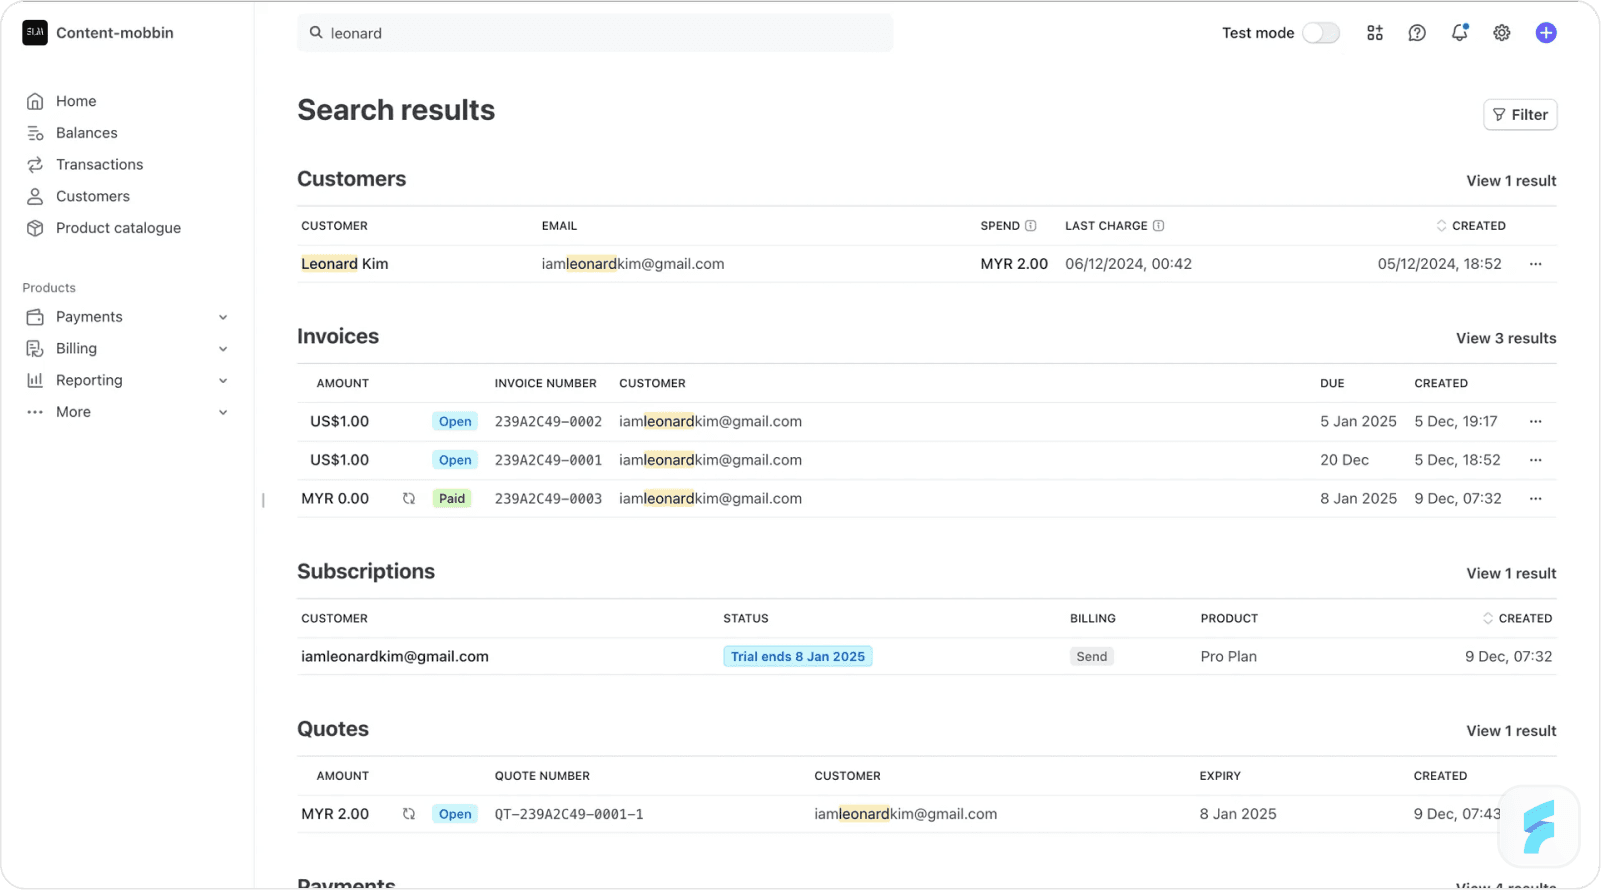
Task: Click the Reporting bar chart icon
Action: (x=35, y=380)
